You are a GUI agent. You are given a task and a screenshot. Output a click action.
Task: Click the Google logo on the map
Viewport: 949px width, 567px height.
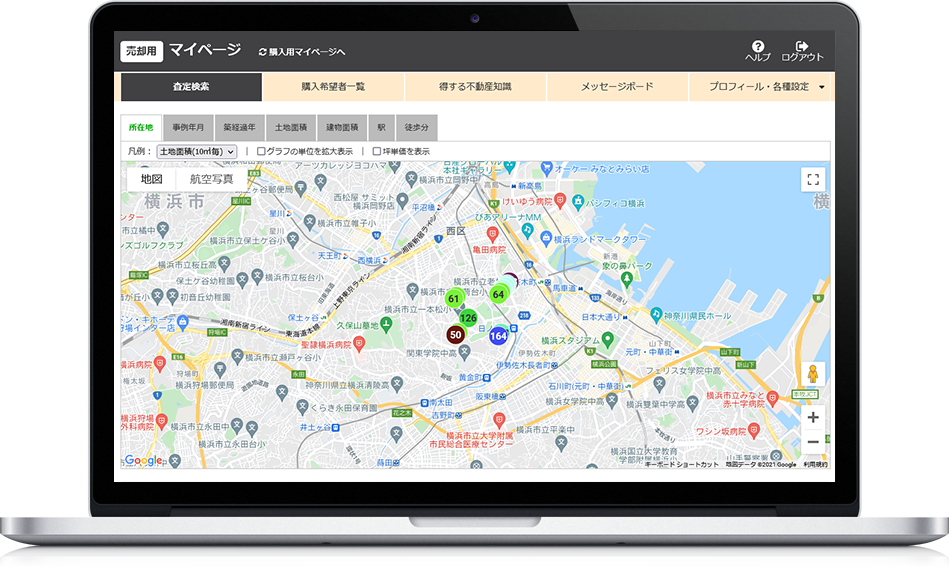click(x=143, y=460)
